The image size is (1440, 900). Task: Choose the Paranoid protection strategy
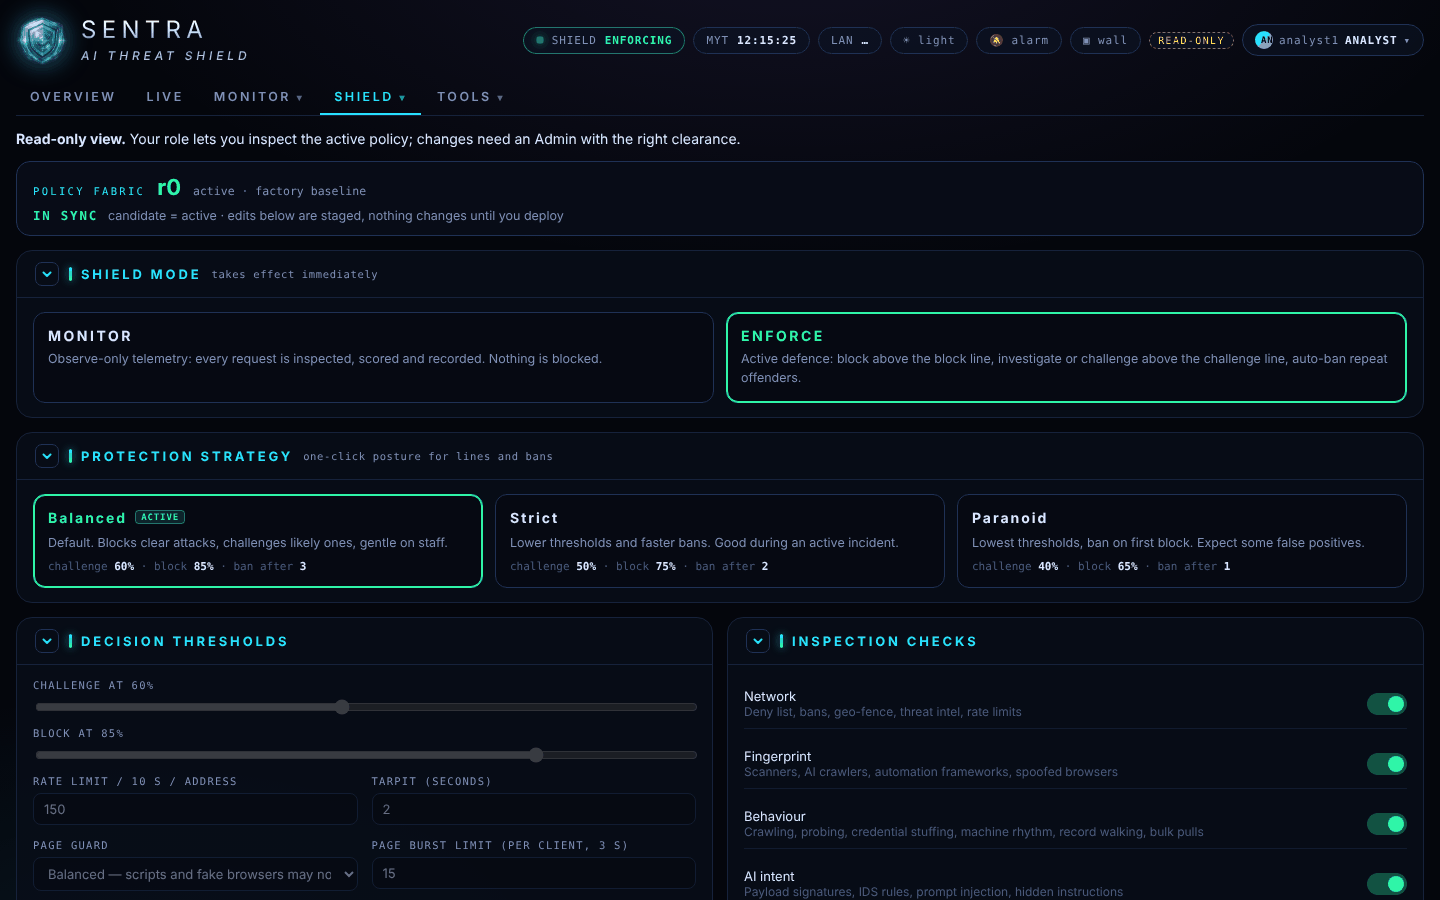coord(1182,541)
